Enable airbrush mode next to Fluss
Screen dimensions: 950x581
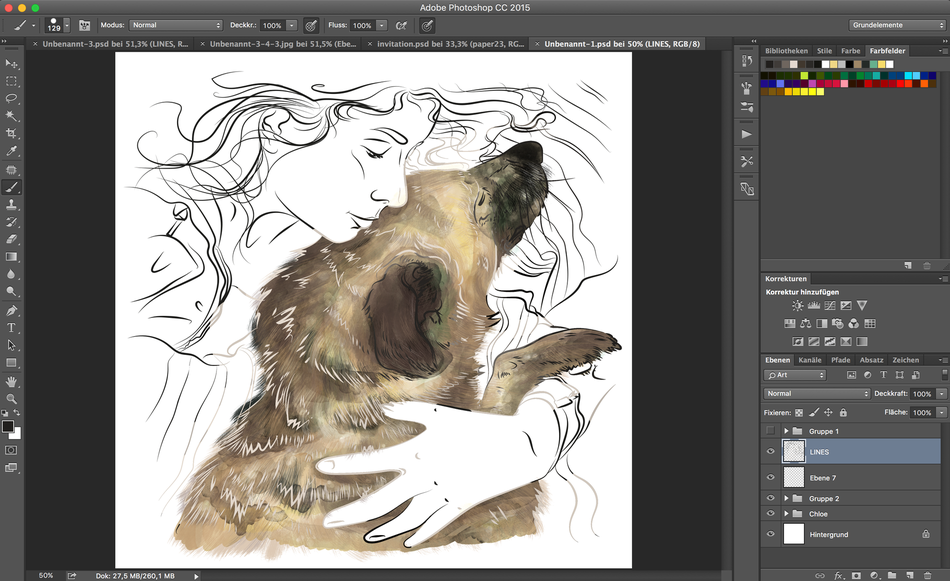pos(400,25)
